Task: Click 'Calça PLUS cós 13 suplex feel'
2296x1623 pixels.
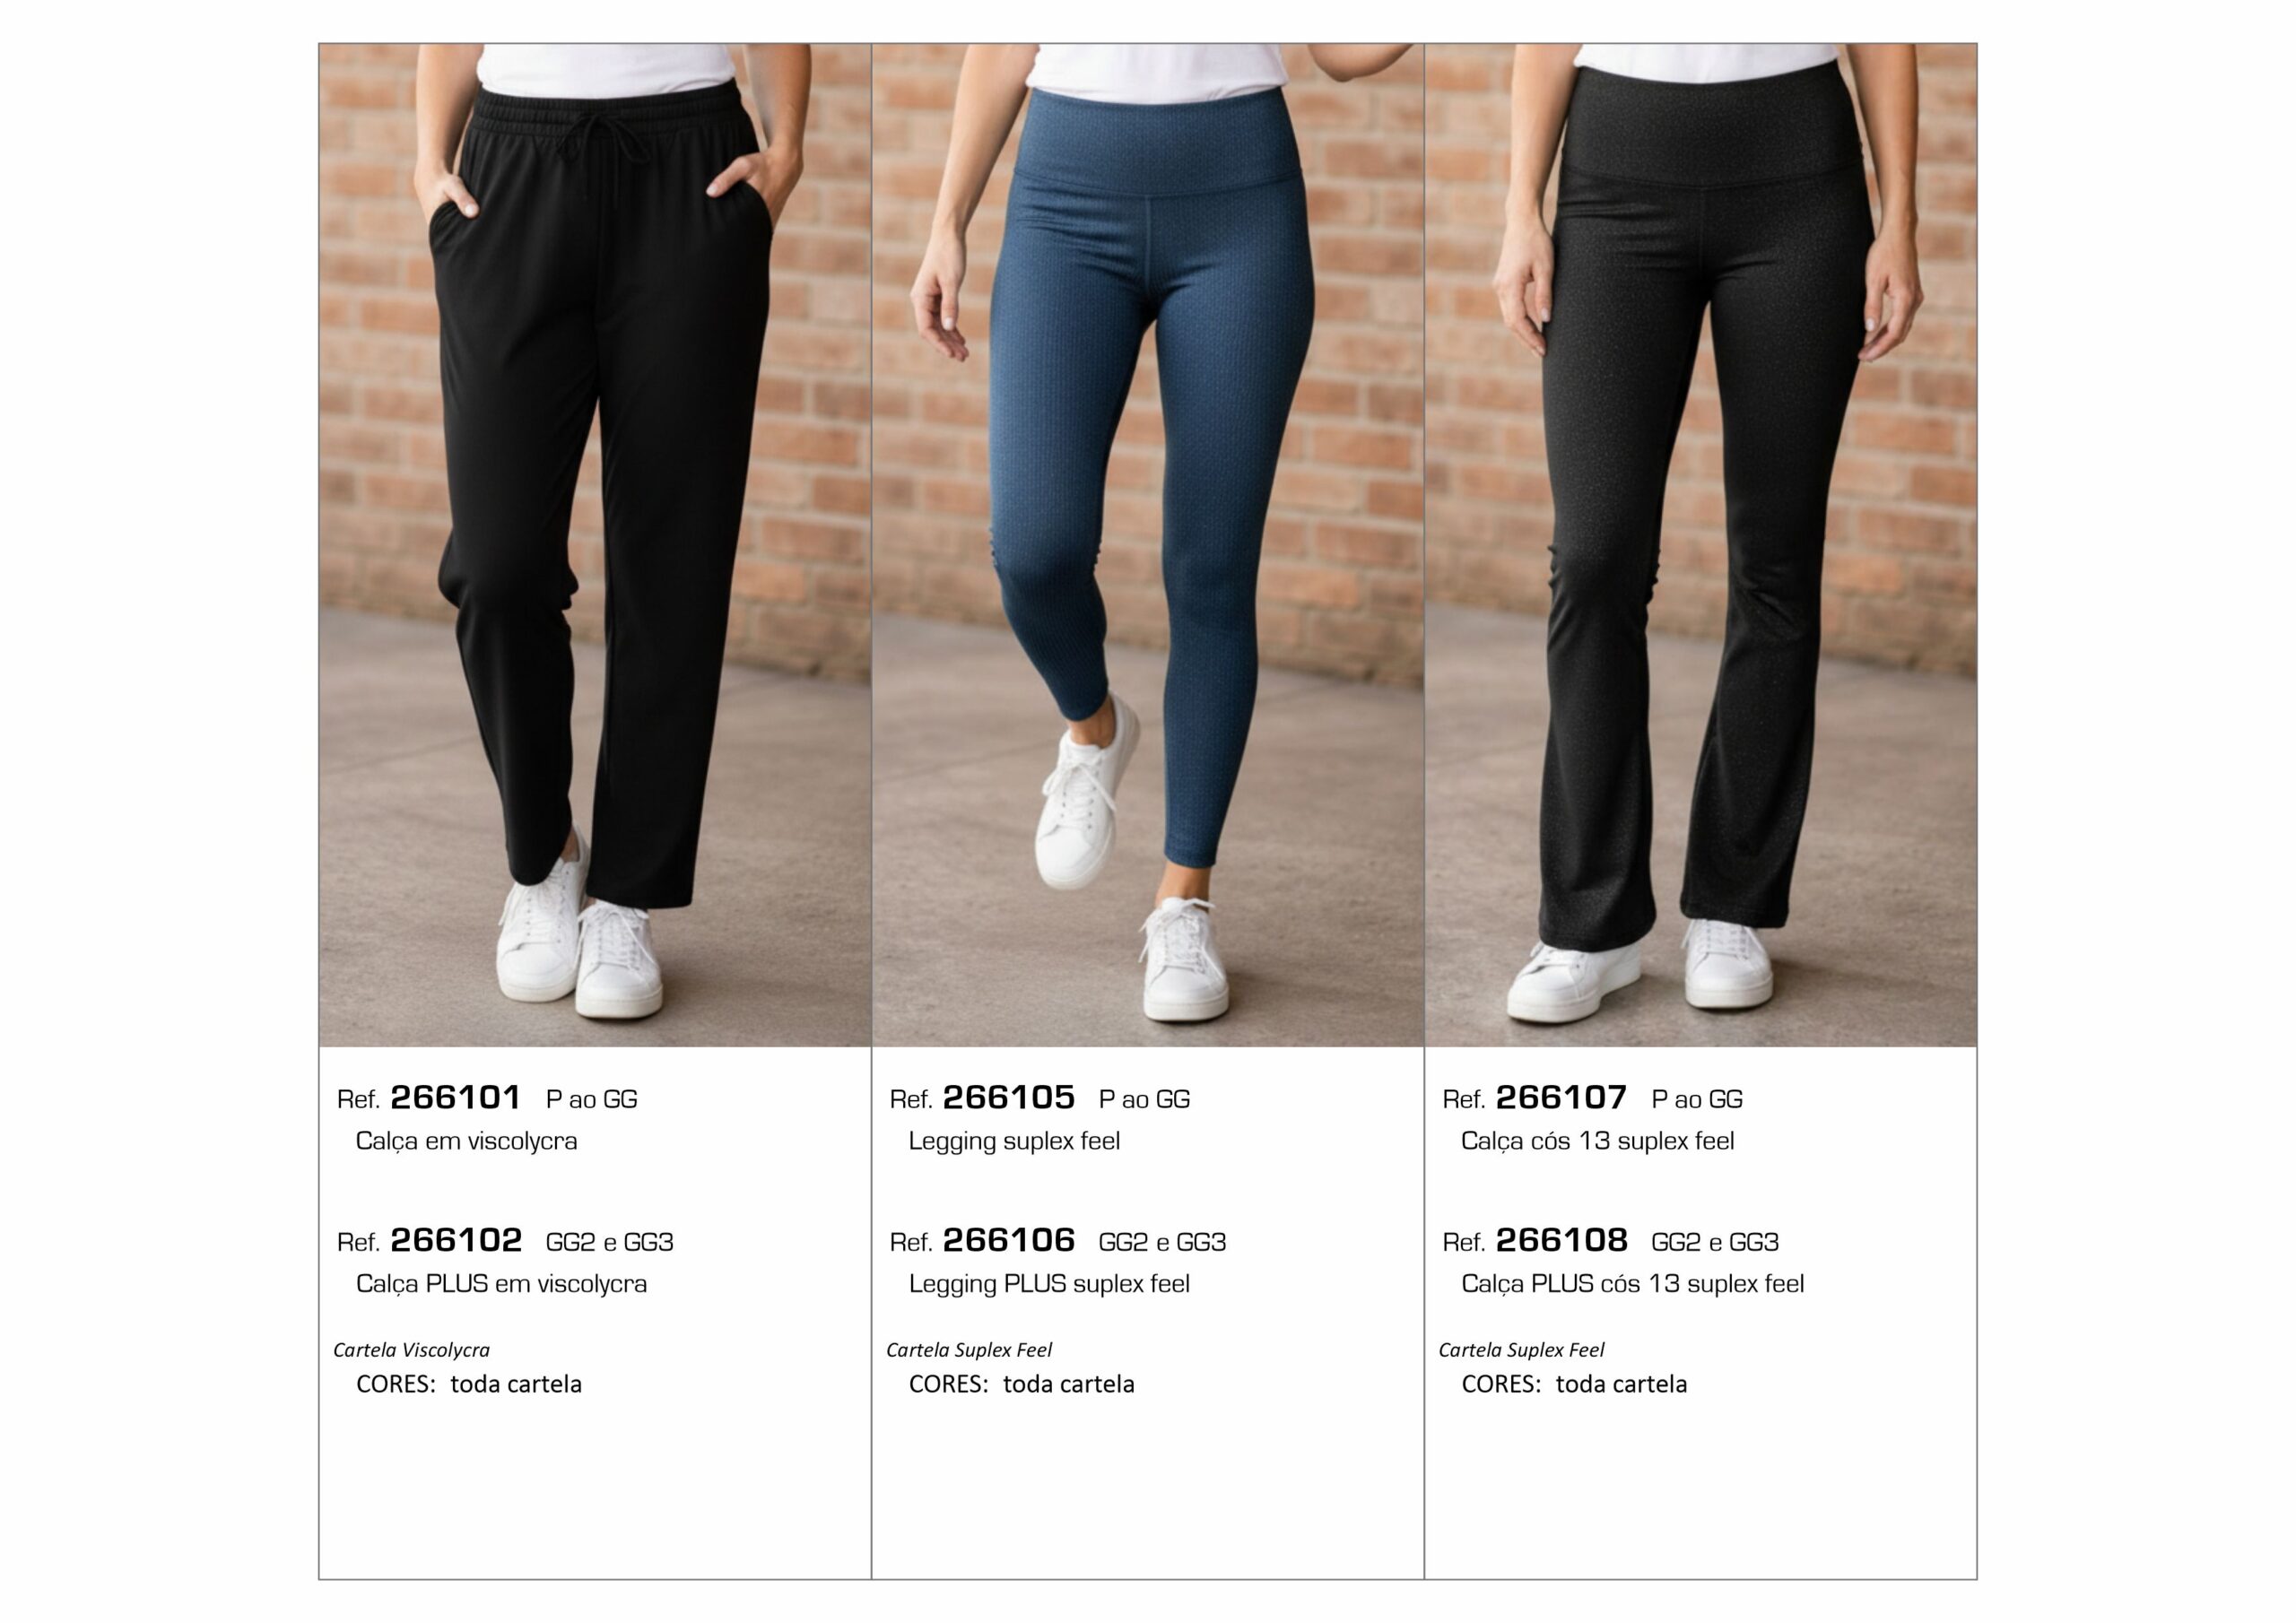Action: click(x=1633, y=1284)
